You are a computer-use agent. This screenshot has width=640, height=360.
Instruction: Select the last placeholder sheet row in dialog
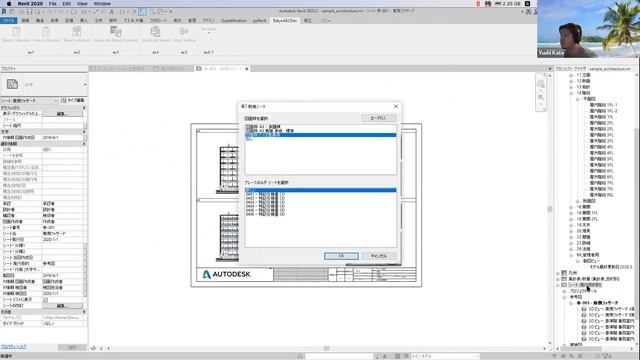point(320,214)
